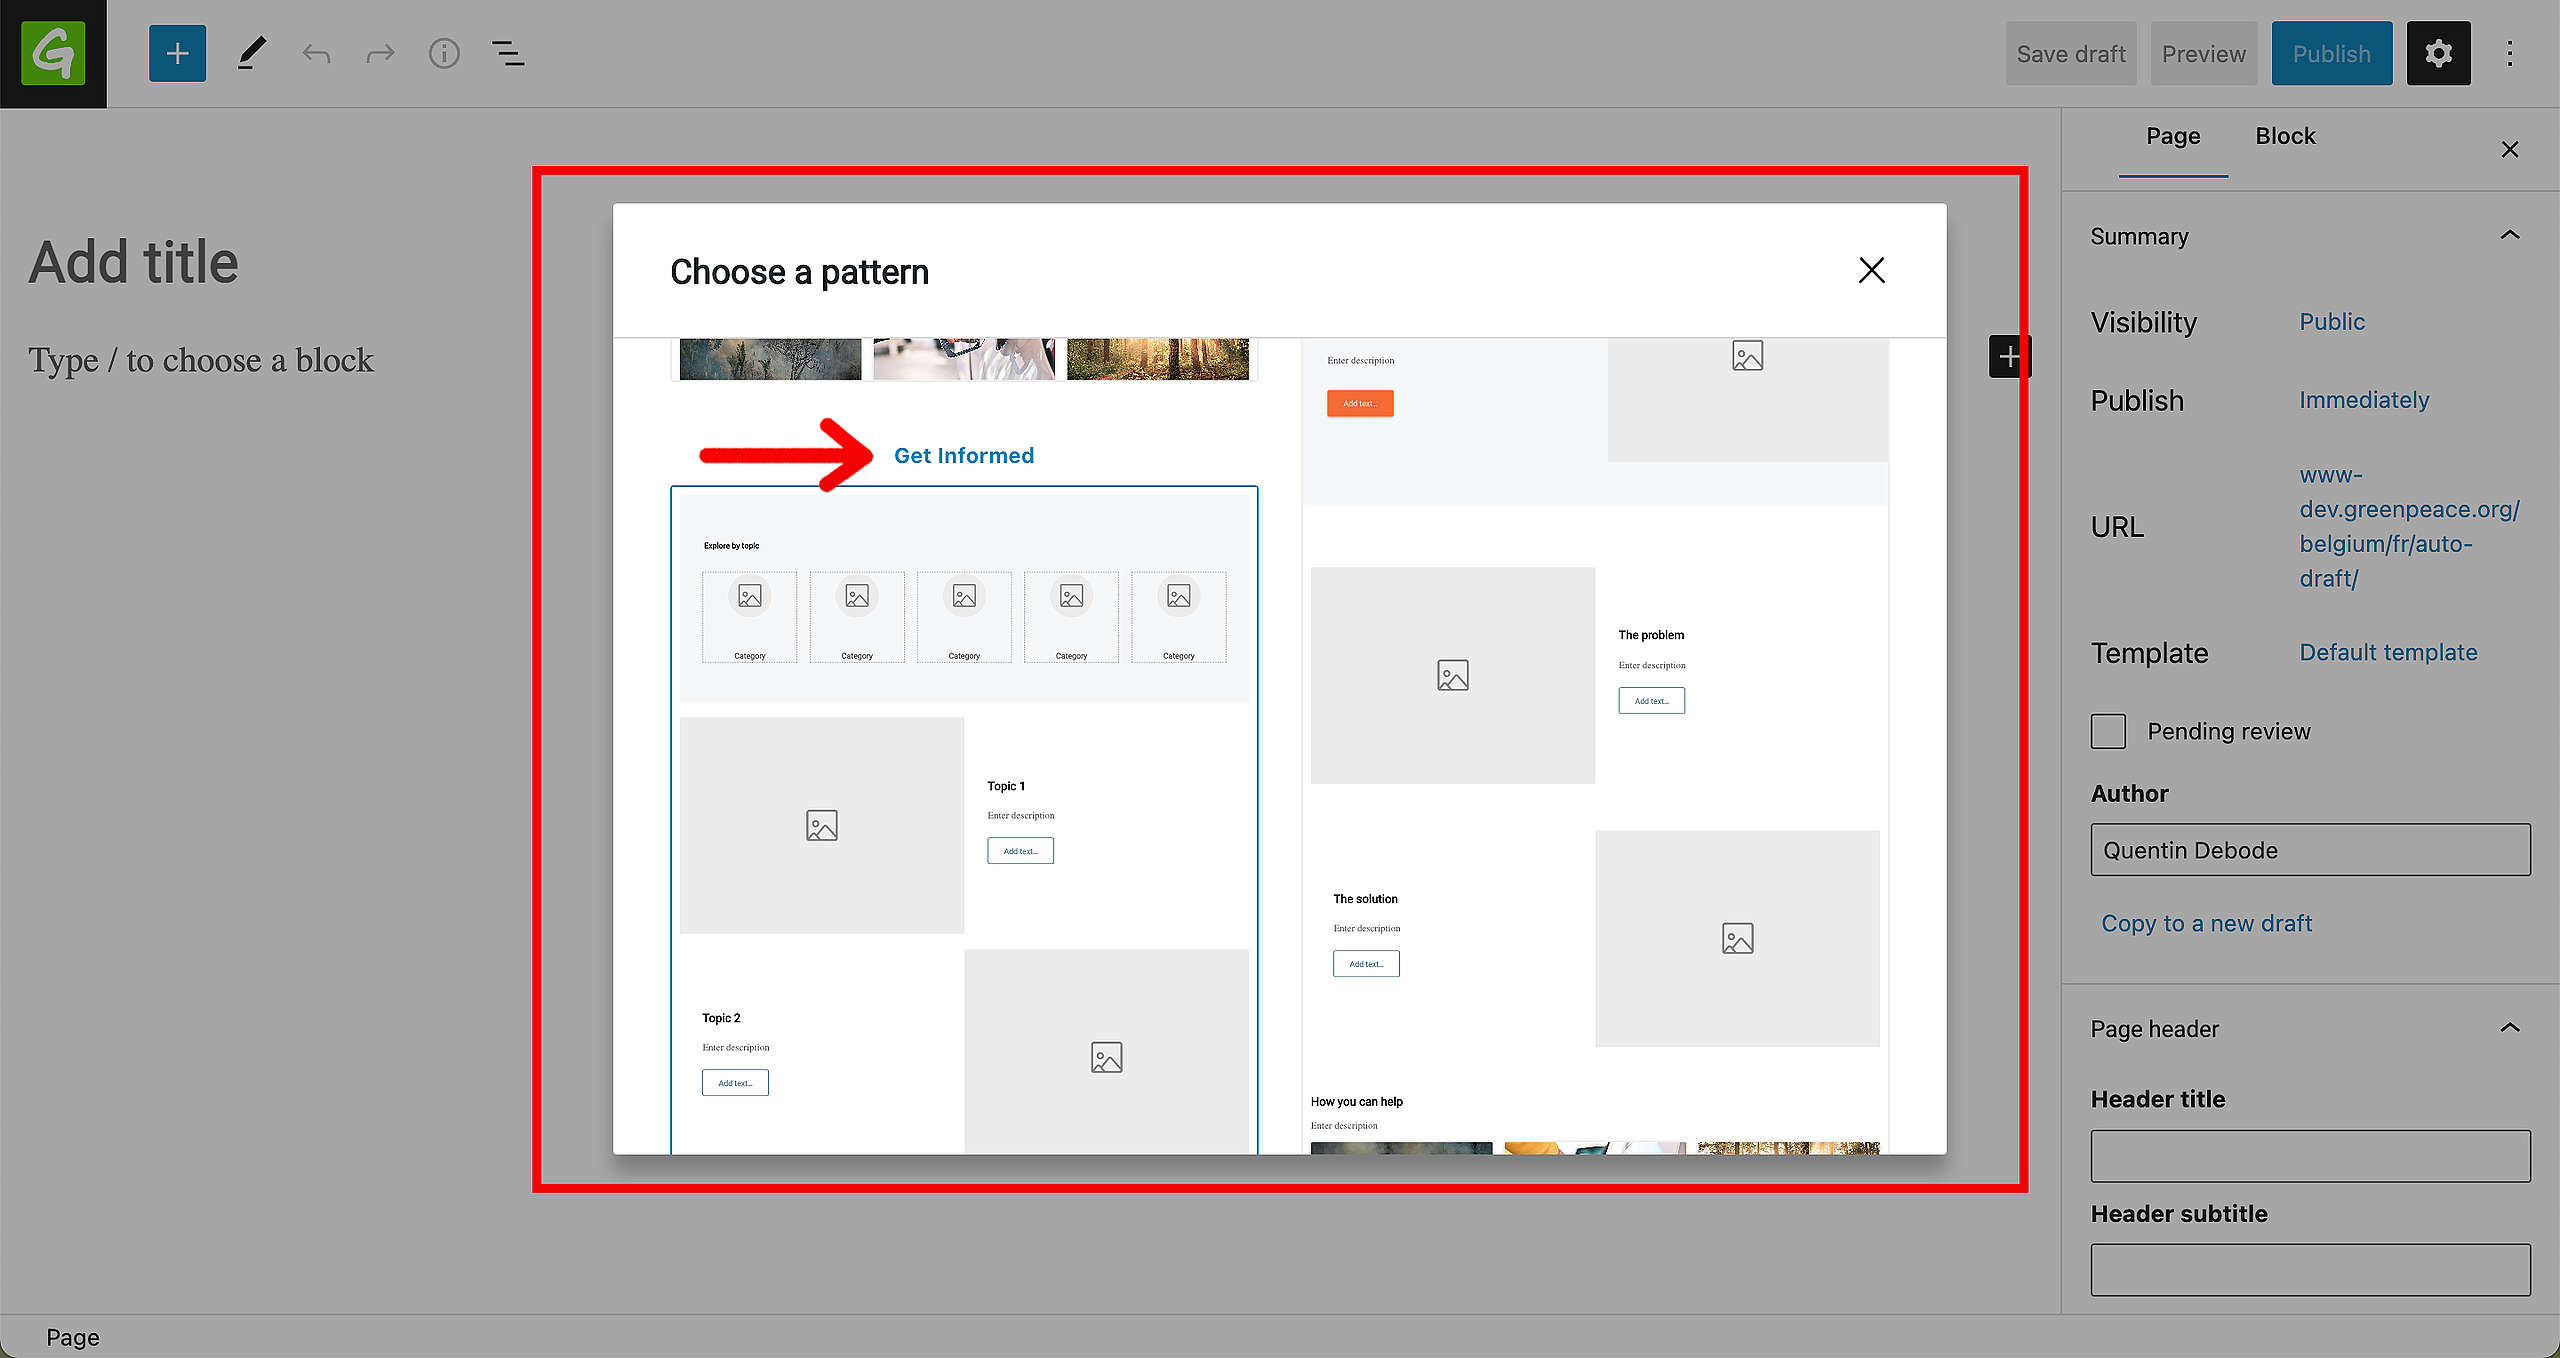Click the Preview button
The width and height of the screenshot is (2560, 1358).
pyautogui.click(x=2203, y=53)
